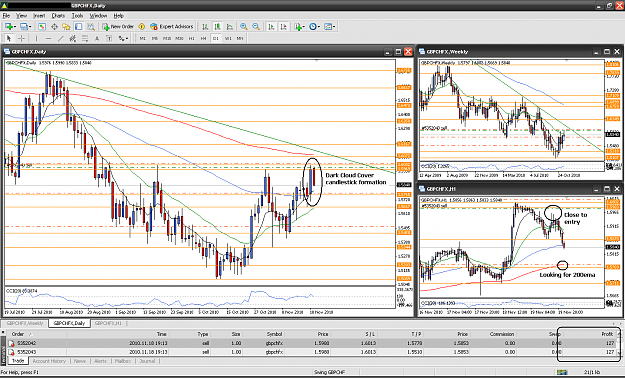Switch timeframe to MN

pyautogui.click(x=240, y=38)
